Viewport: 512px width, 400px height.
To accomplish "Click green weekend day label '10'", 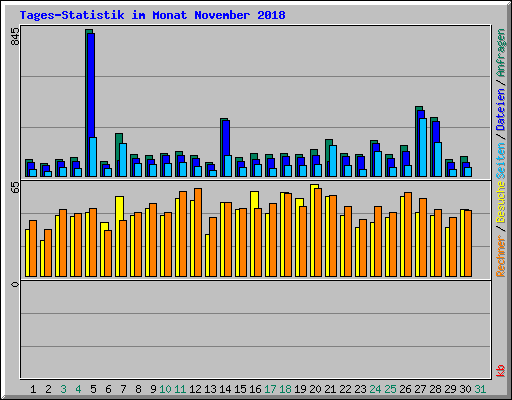I will 165,389.
